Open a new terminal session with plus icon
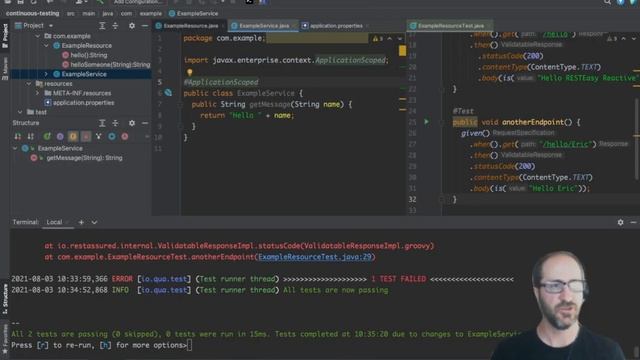 tap(81, 222)
